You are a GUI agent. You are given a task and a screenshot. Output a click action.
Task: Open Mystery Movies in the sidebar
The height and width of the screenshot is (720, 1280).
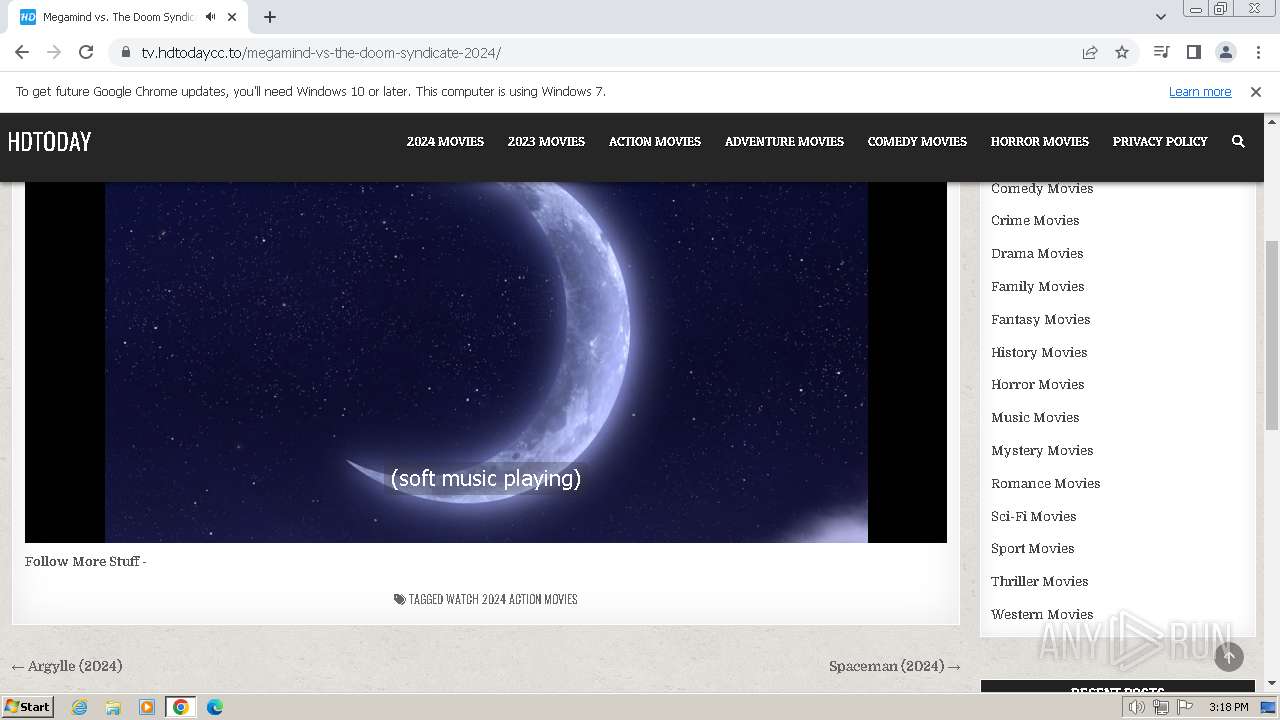[1042, 450]
